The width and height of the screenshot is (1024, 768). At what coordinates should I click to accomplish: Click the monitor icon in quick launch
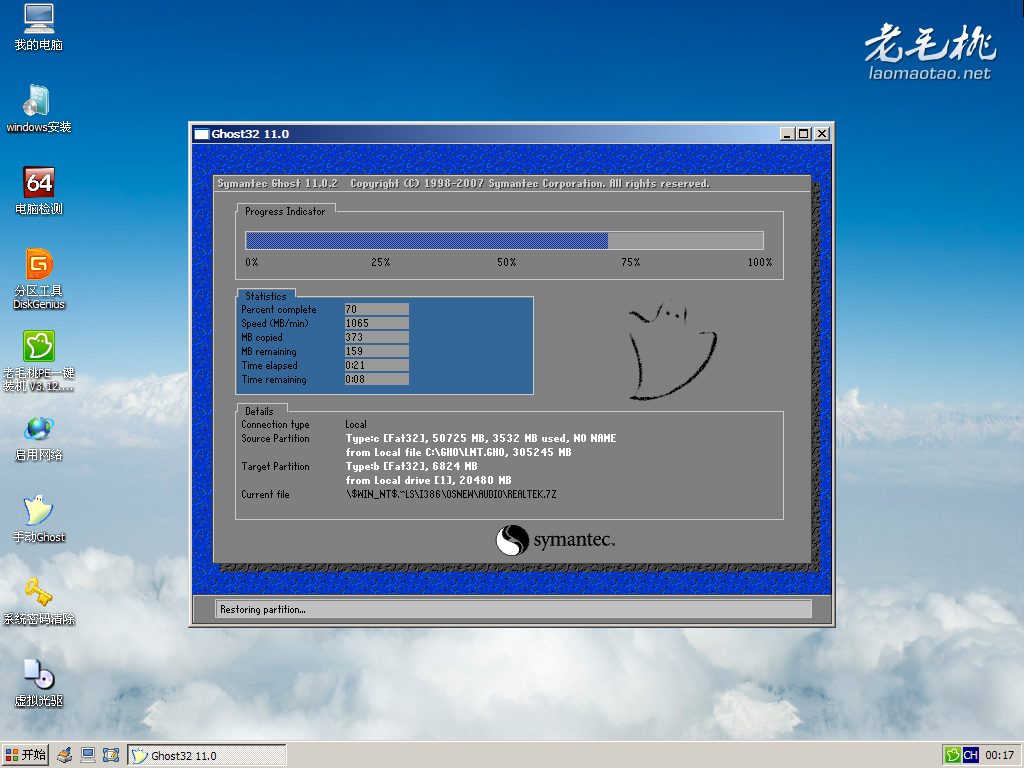[88, 756]
